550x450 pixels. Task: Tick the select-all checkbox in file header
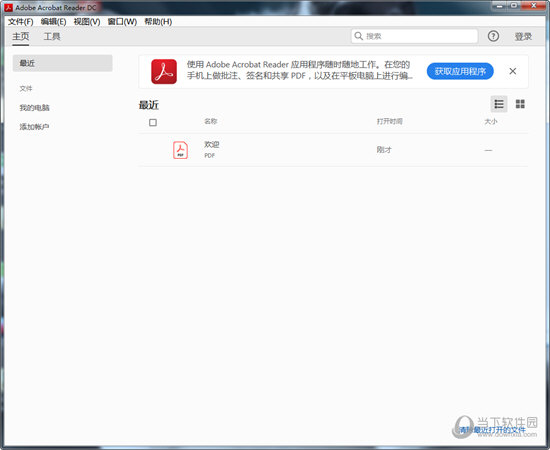153,122
